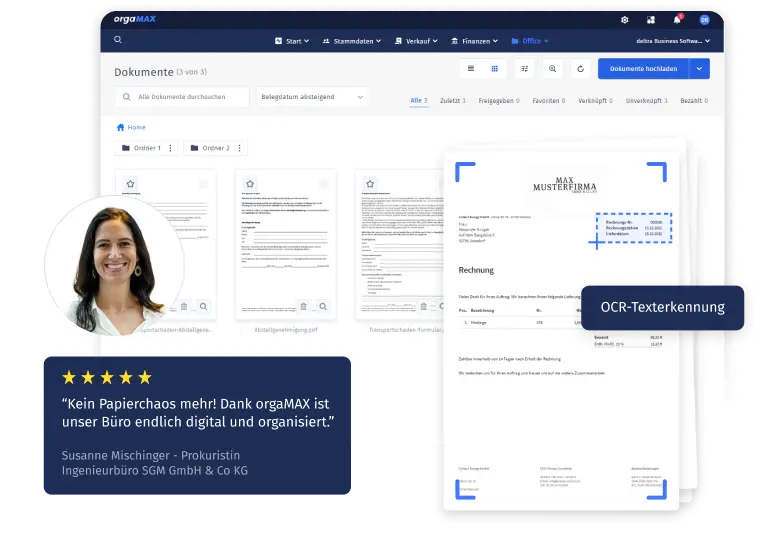
Task: Refresh the documents list
Action: pos(580,69)
